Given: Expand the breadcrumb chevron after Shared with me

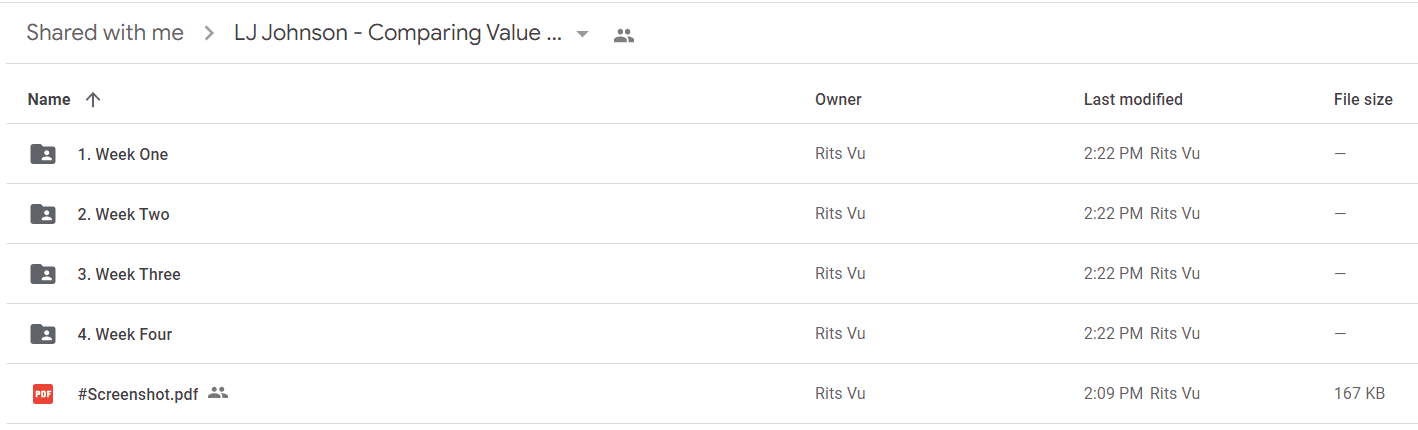Looking at the screenshot, I should click(x=209, y=33).
